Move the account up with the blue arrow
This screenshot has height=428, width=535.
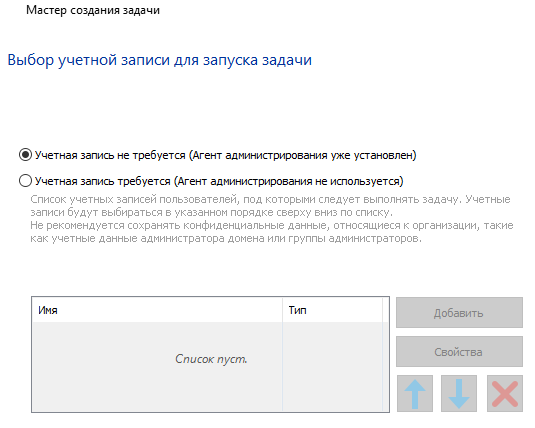[415, 394]
